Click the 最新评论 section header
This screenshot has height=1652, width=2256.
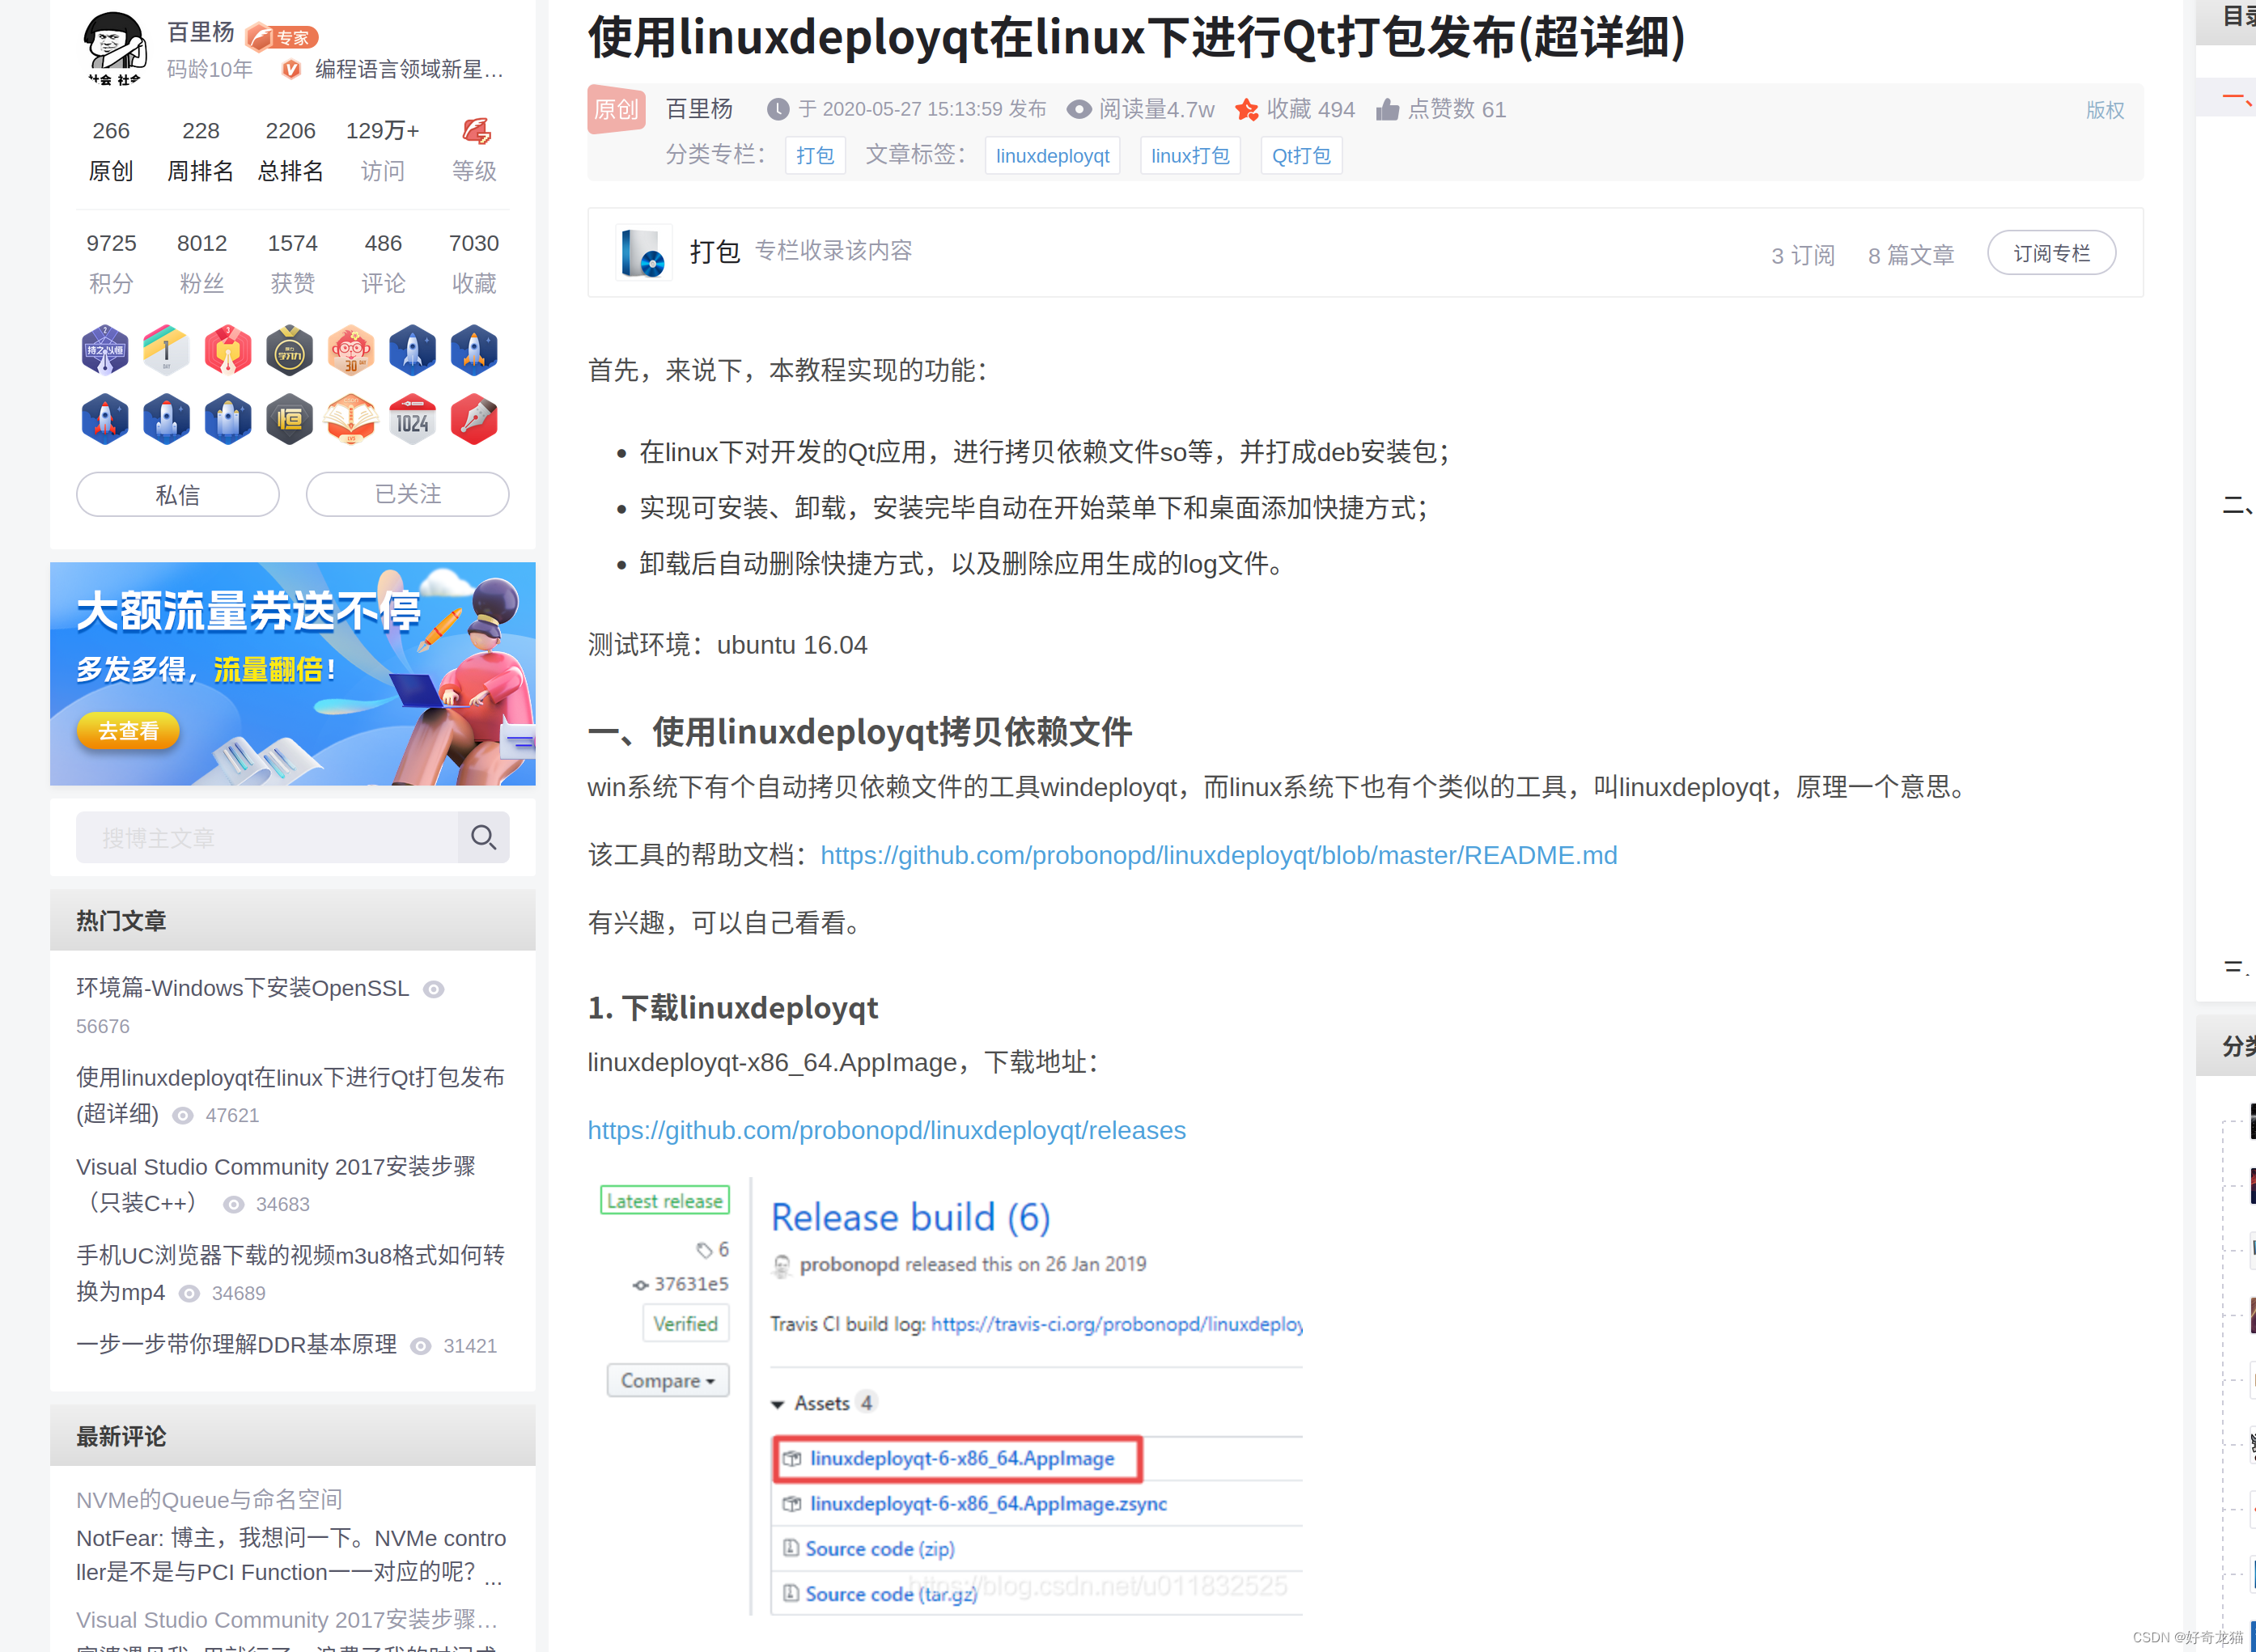(293, 1436)
